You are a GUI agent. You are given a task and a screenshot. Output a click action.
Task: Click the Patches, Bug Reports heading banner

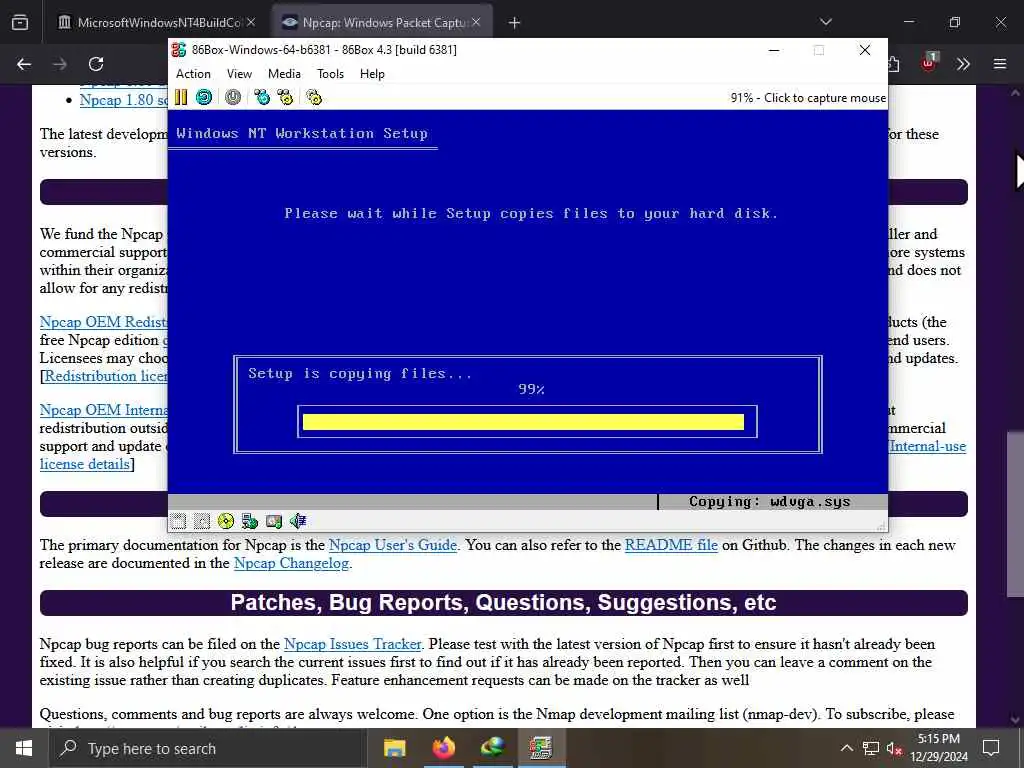pyautogui.click(x=504, y=603)
